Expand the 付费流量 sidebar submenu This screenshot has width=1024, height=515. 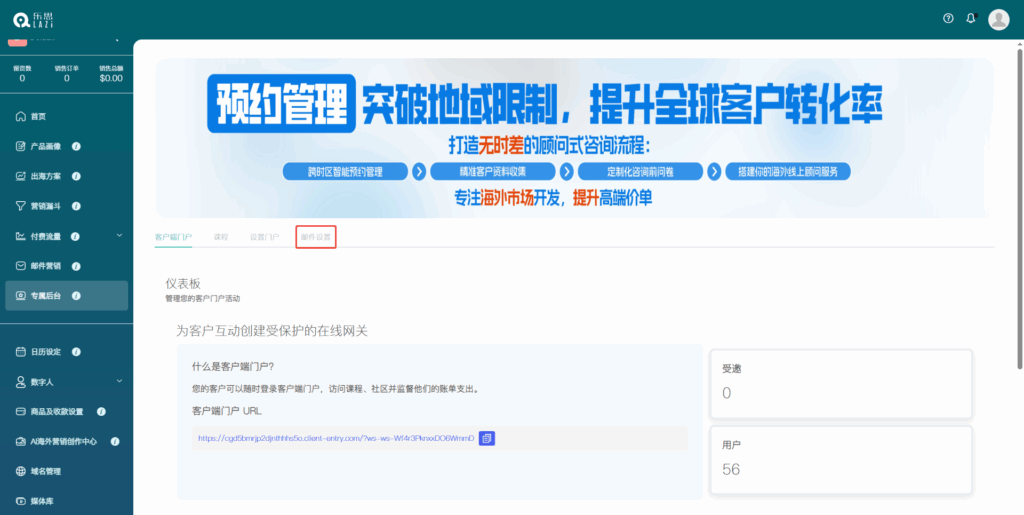119,236
